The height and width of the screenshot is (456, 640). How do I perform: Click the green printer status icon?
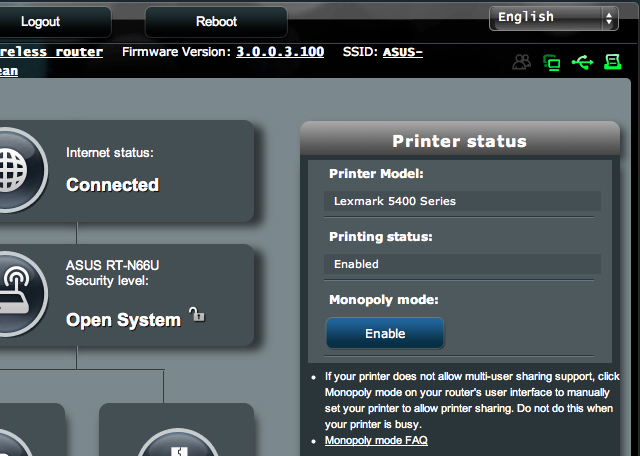613,62
